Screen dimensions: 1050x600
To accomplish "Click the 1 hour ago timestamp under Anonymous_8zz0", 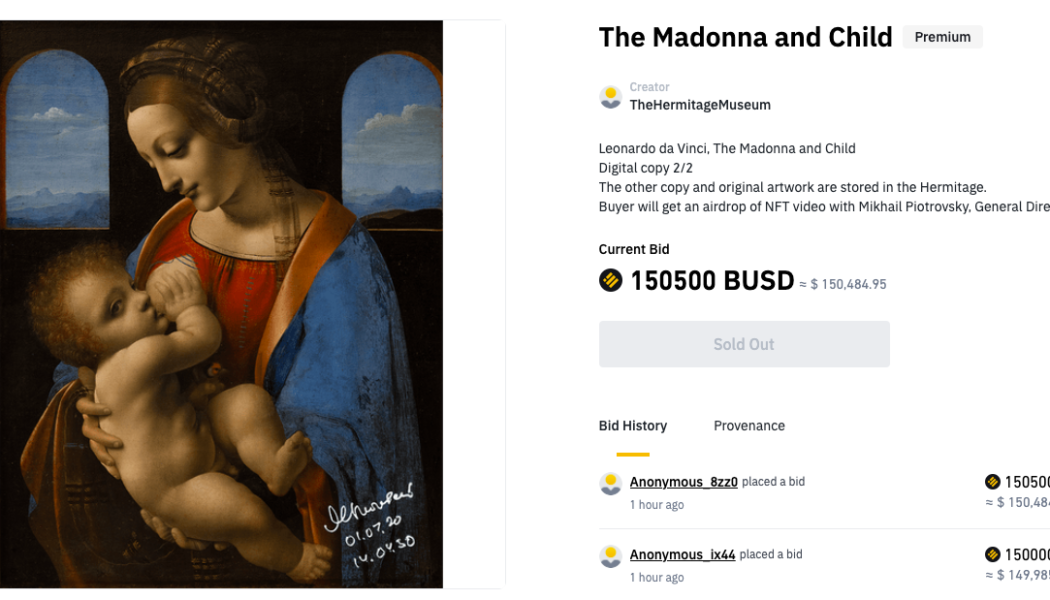I will 657,505.
